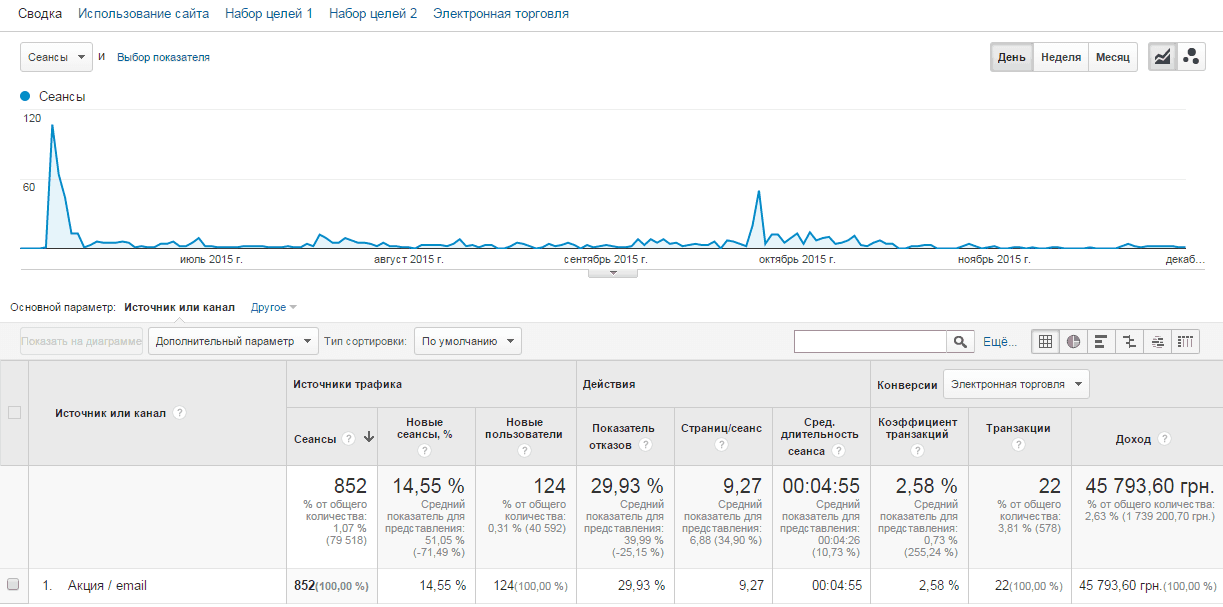Switch chart to motion bubble chart
This screenshot has height=607, width=1223.
pos(1190,57)
